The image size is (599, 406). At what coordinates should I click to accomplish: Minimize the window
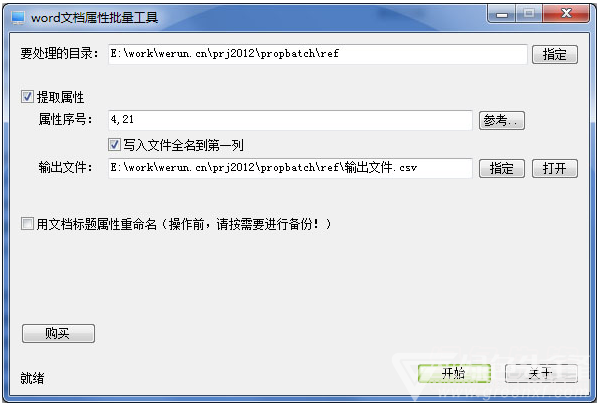[502, 14]
